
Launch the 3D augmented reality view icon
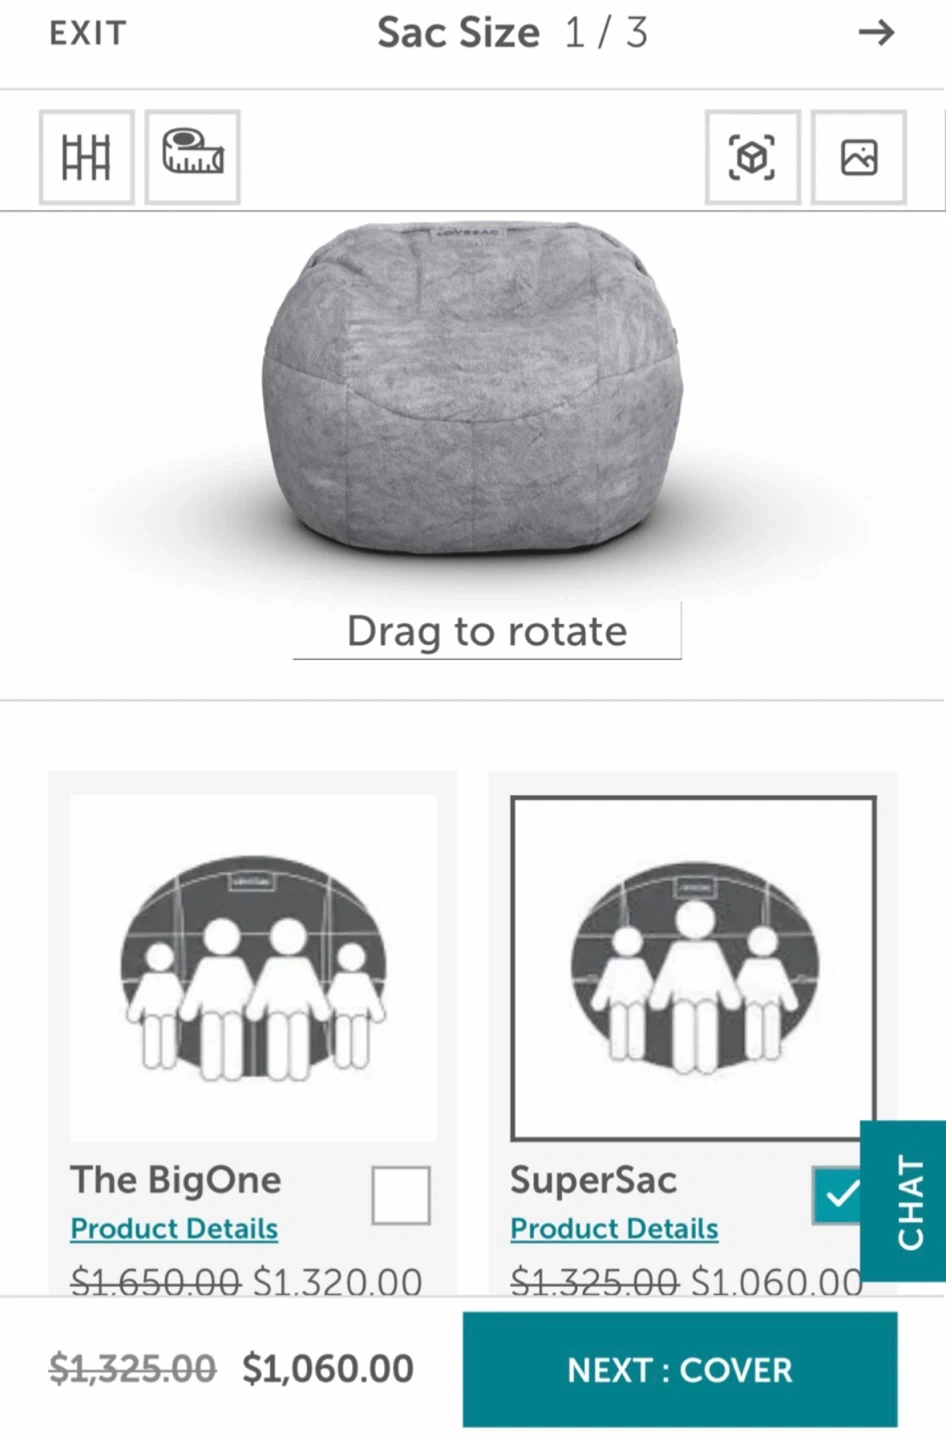point(753,157)
